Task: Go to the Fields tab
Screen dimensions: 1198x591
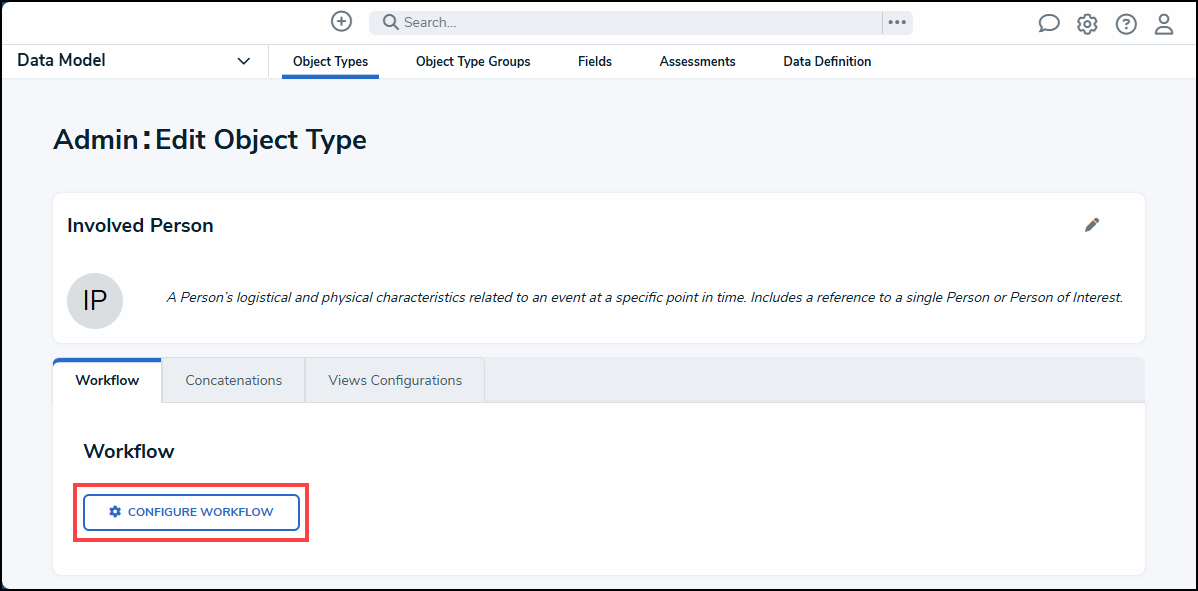Action: point(594,62)
